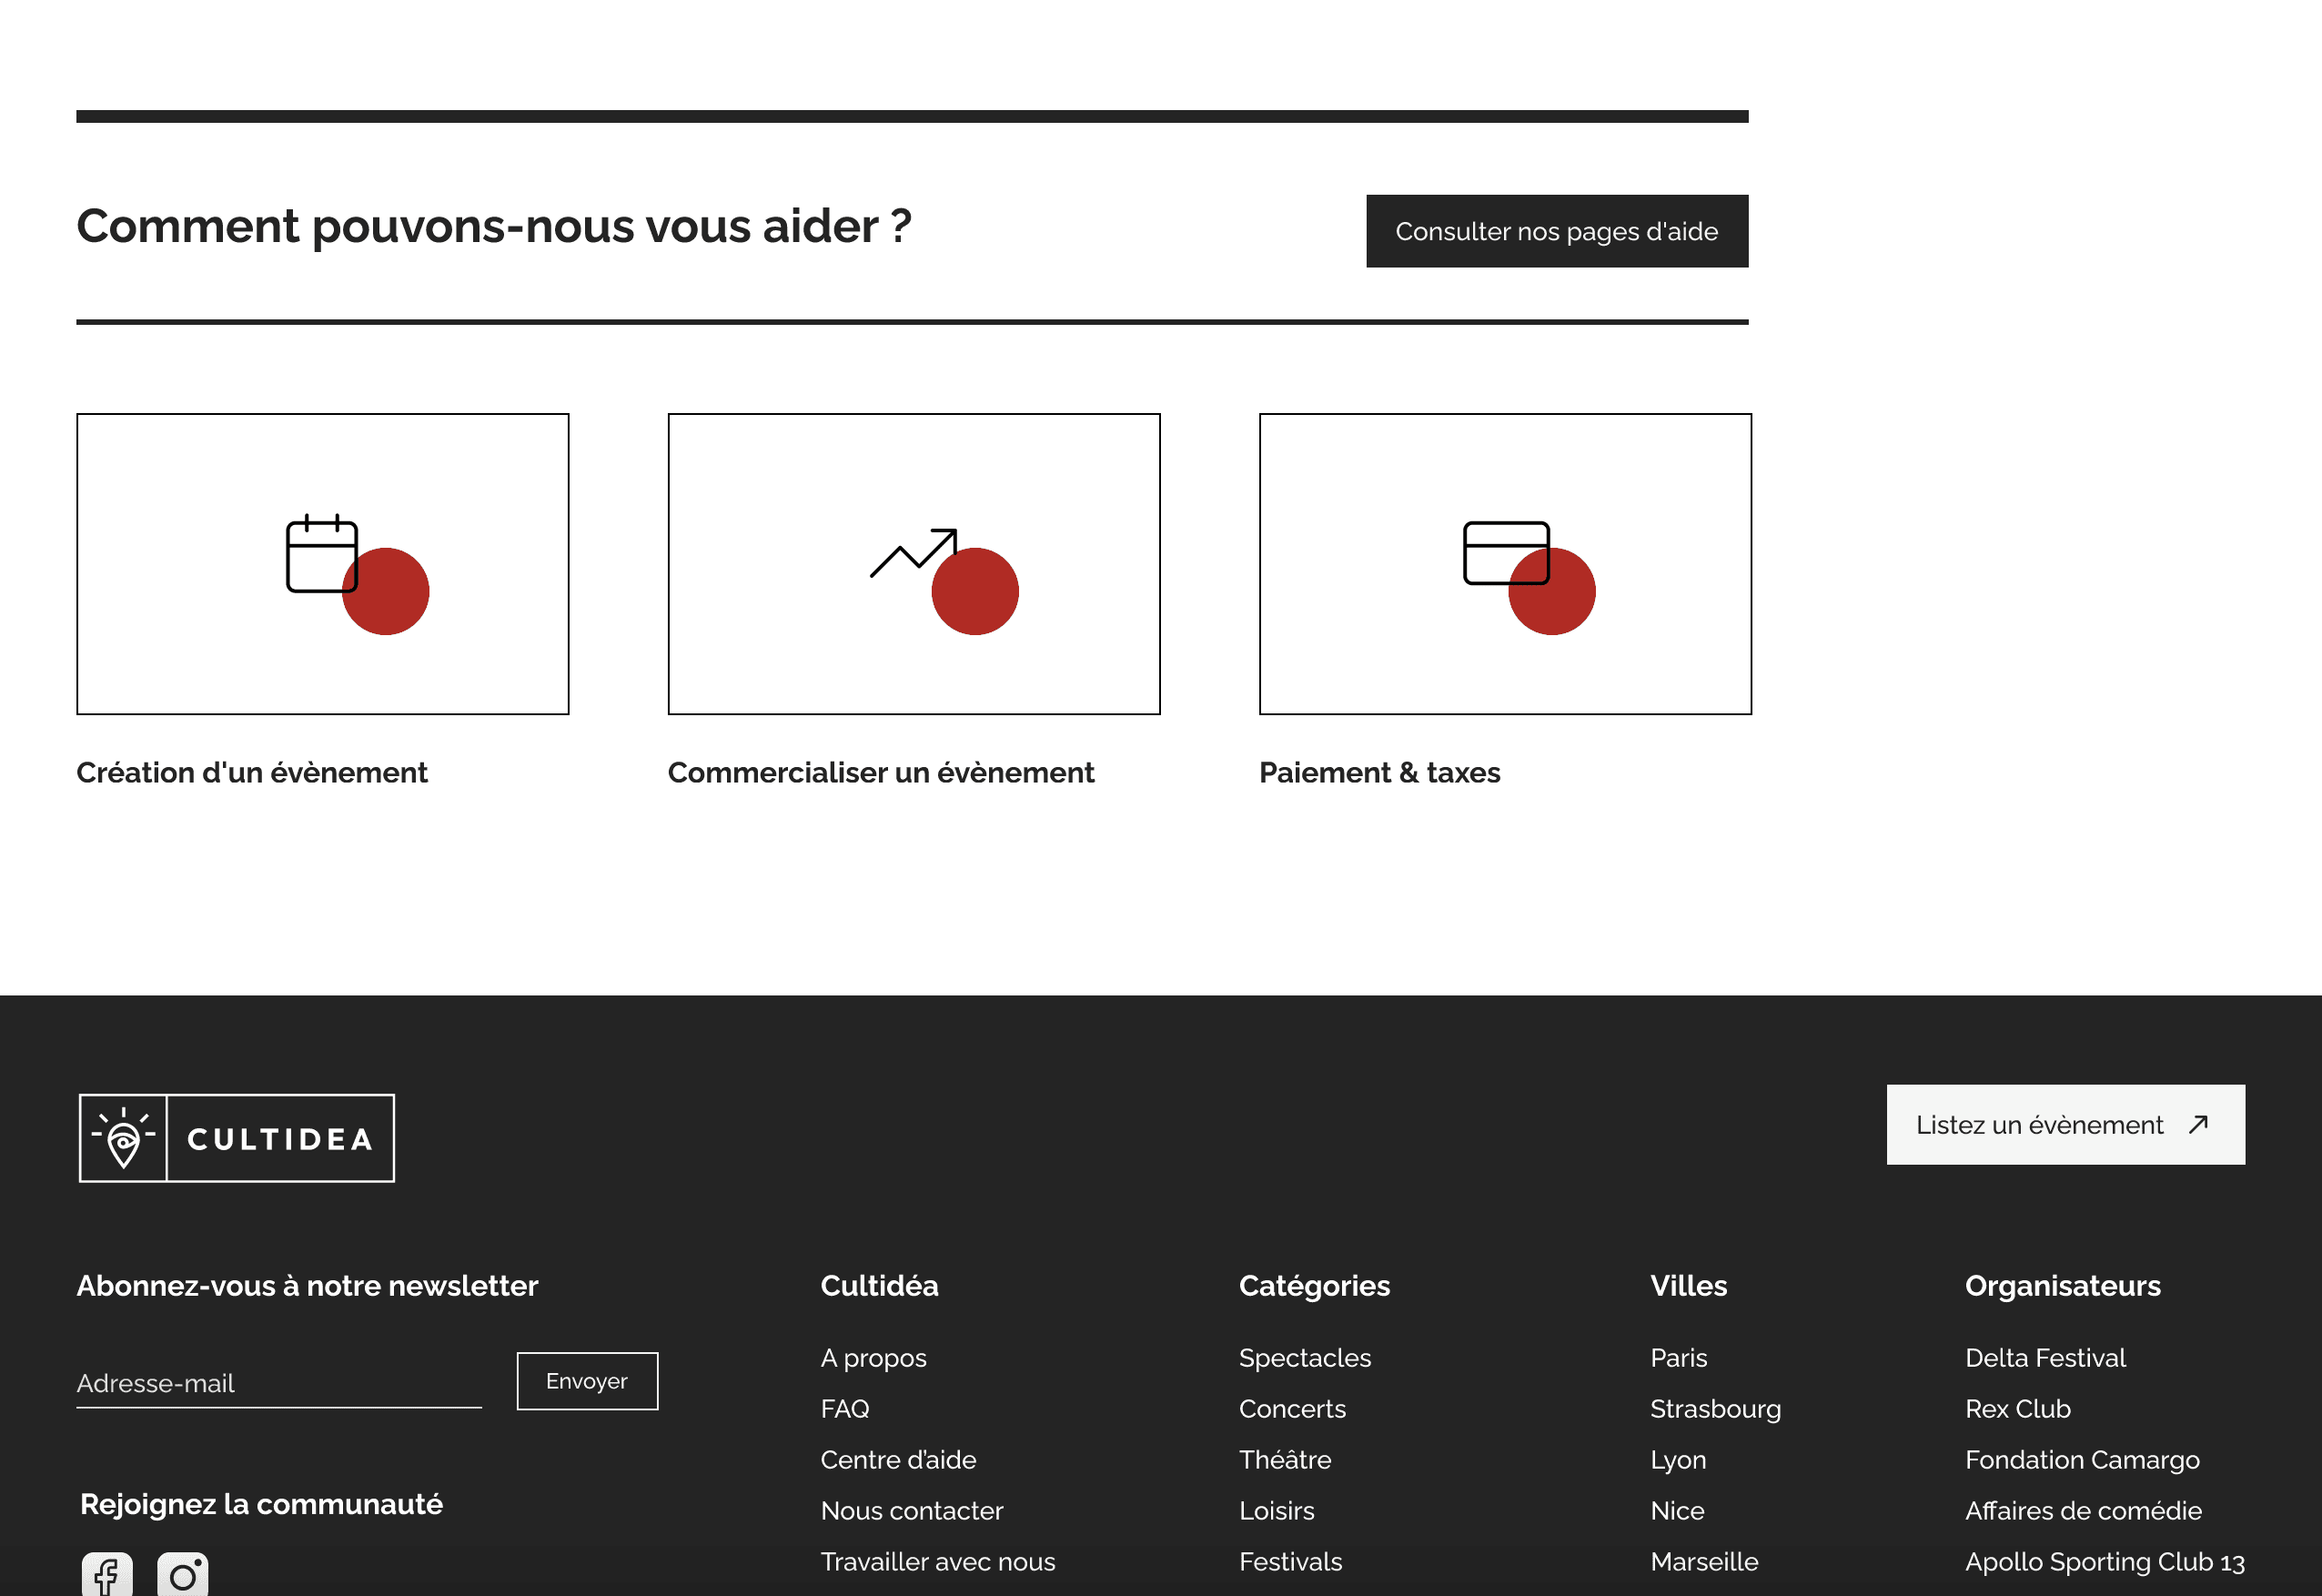Click the credit card payment icon
This screenshot has height=1596, width=2322.
(1505, 553)
